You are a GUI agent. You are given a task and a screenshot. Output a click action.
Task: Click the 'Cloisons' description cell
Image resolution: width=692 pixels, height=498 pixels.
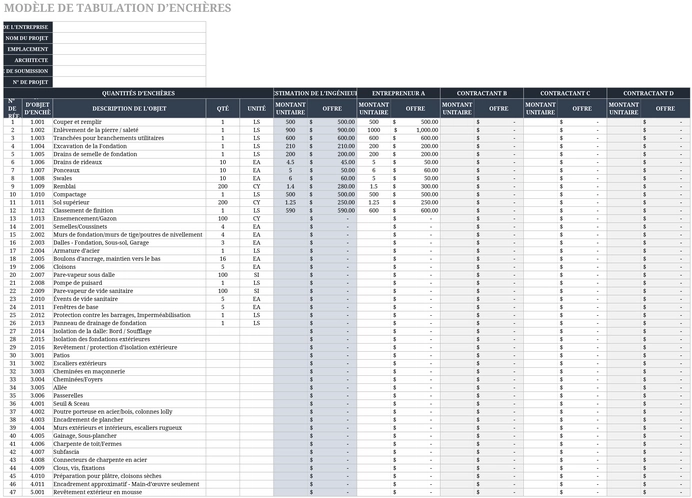click(129, 267)
